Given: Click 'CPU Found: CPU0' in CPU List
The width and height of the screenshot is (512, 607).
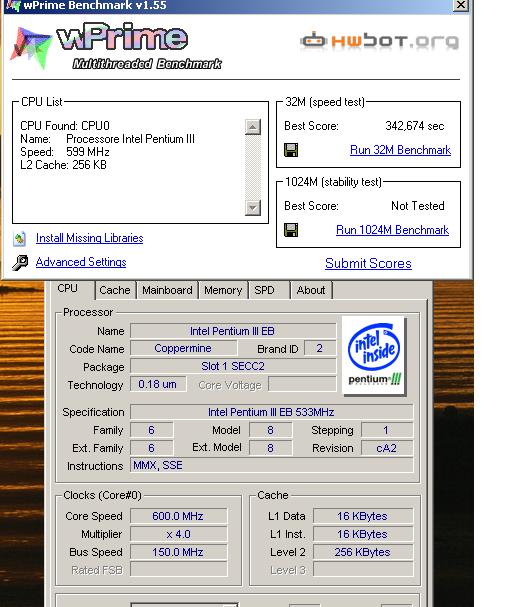Looking at the screenshot, I should [65, 126].
